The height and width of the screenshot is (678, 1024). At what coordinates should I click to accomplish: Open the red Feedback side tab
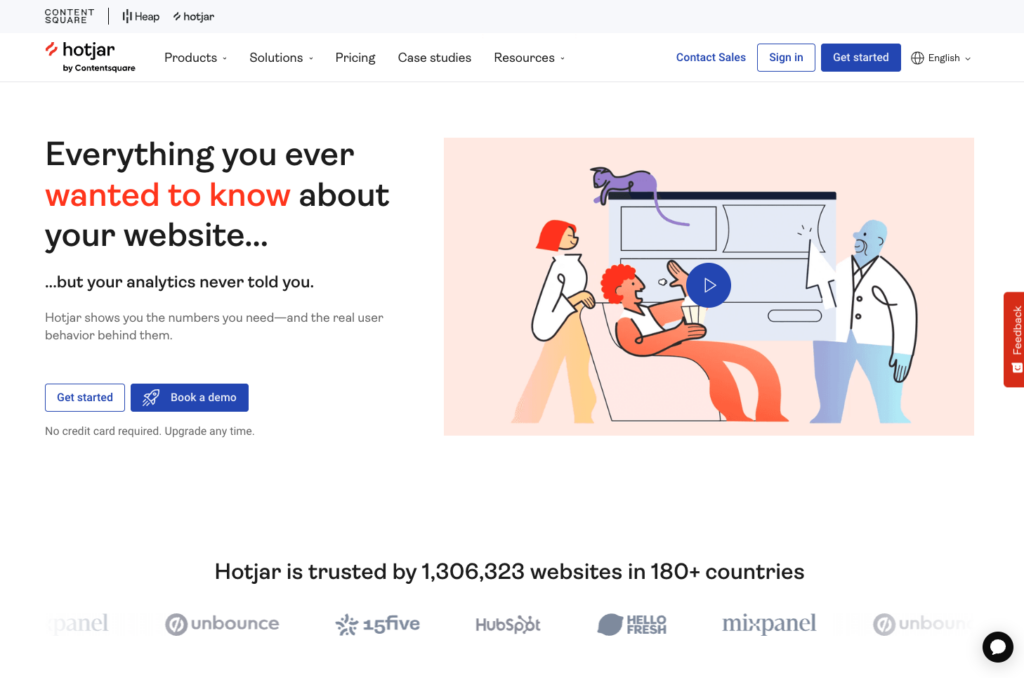[1014, 340]
